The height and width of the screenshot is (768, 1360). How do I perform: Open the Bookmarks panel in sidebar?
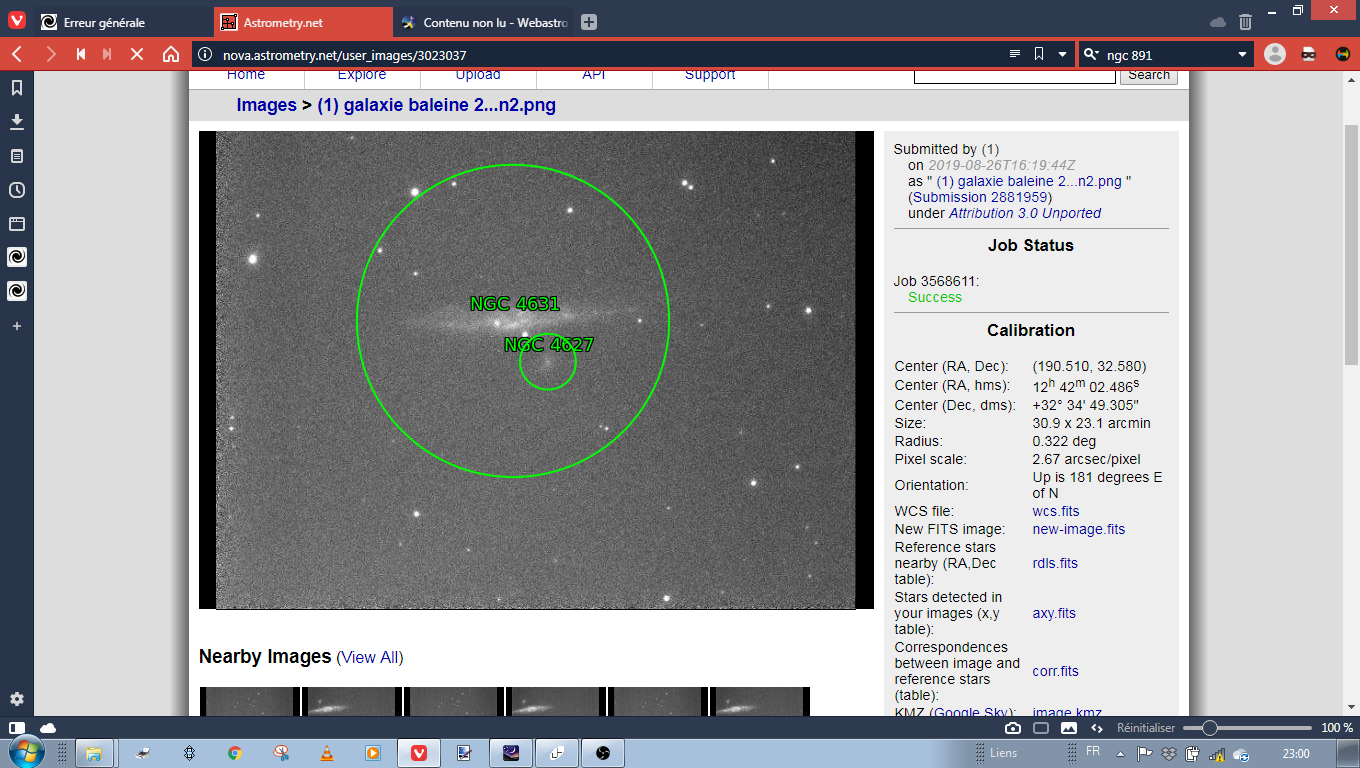click(x=17, y=88)
